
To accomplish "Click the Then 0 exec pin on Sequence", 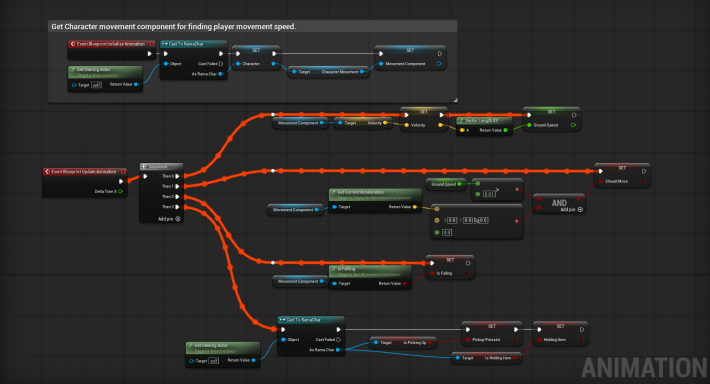I will point(177,176).
